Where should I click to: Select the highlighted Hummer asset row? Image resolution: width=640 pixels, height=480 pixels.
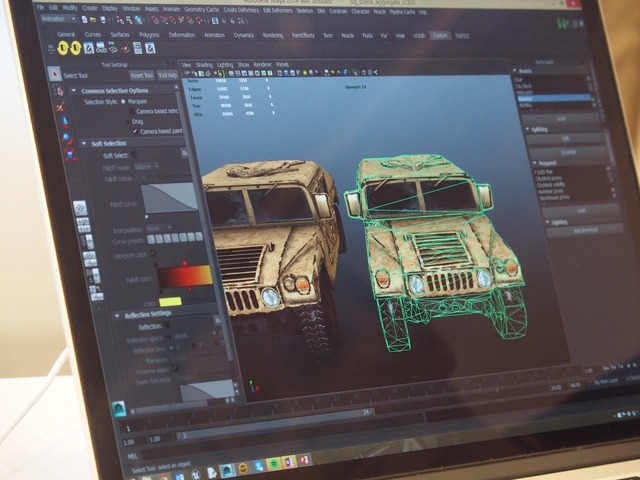point(554,98)
